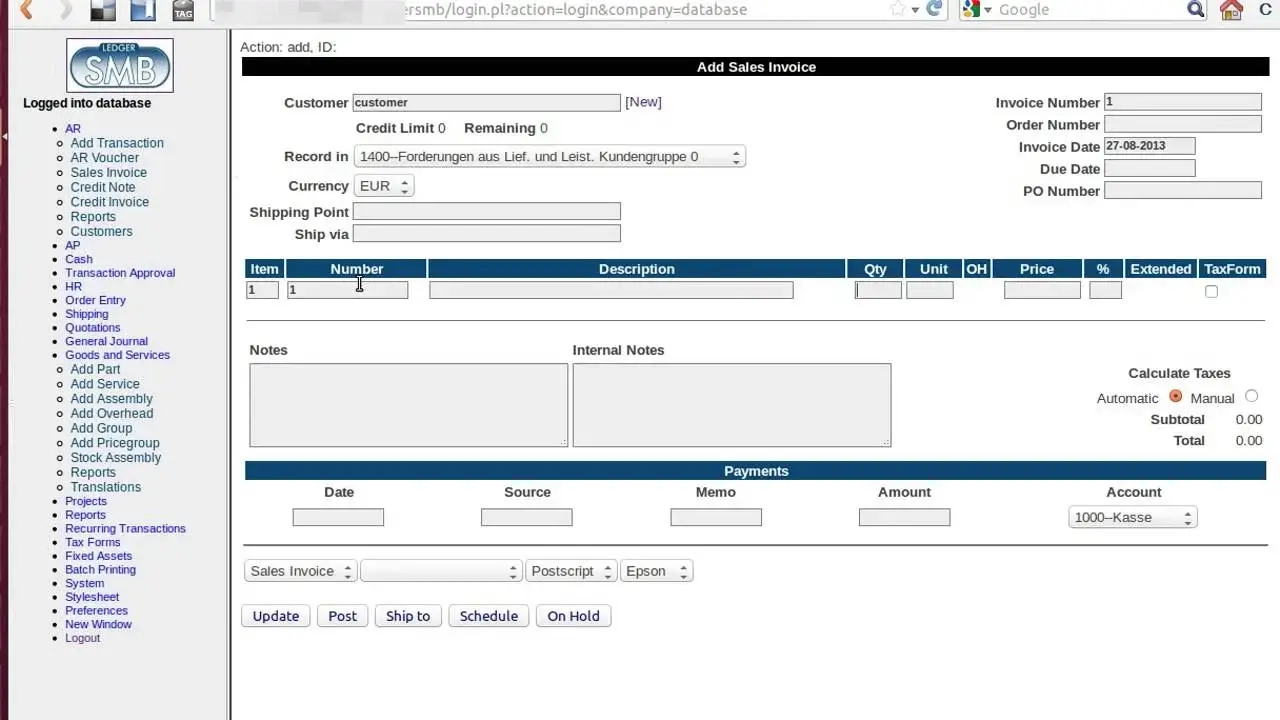The width and height of the screenshot is (1280, 720).
Task: Click the [New] customer link
Action: tap(643, 102)
